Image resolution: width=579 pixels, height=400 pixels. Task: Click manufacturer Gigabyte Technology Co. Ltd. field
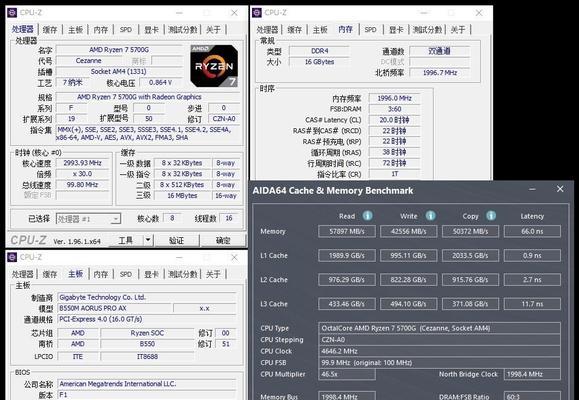147,297
